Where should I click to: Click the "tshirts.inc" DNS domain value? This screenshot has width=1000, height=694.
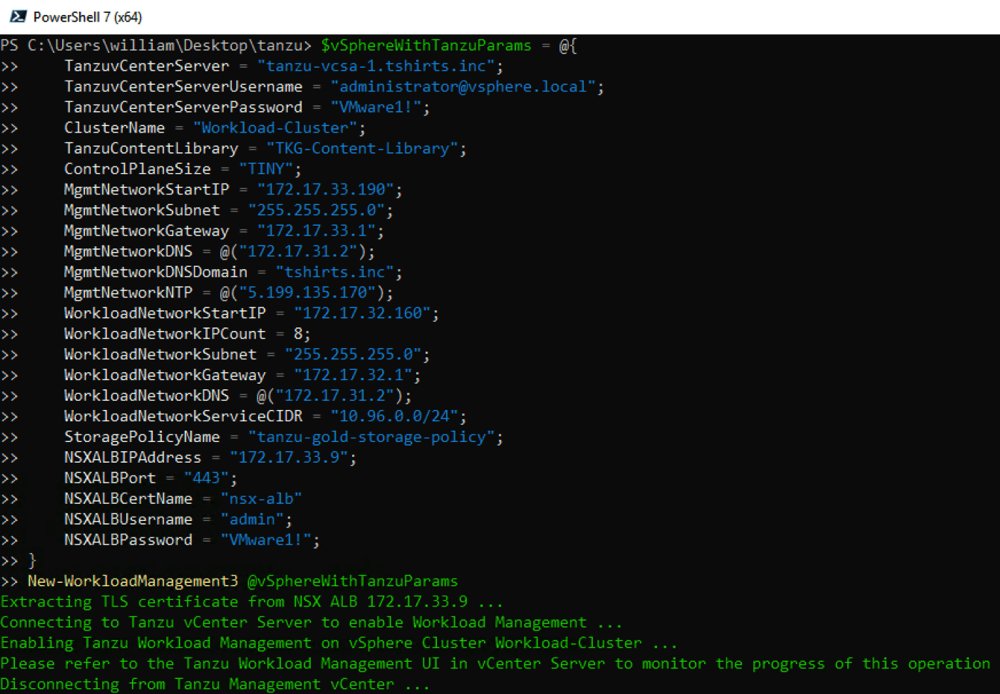coord(335,272)
